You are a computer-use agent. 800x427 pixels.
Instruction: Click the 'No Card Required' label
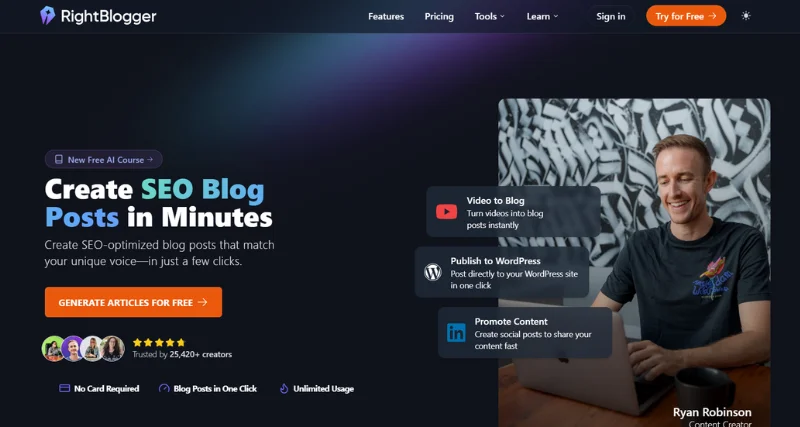pyautogui.click(x=107, y=389)
